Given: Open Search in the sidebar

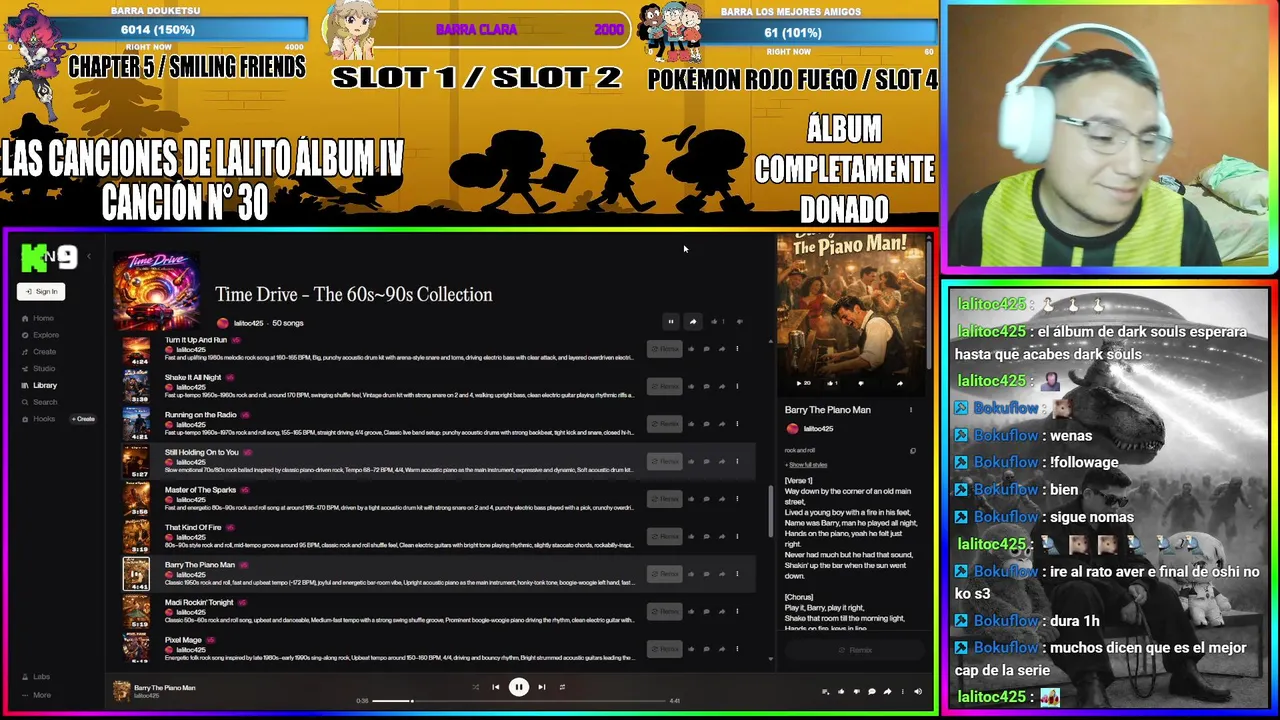Looking at the screenshot, I should coord(39,402).
